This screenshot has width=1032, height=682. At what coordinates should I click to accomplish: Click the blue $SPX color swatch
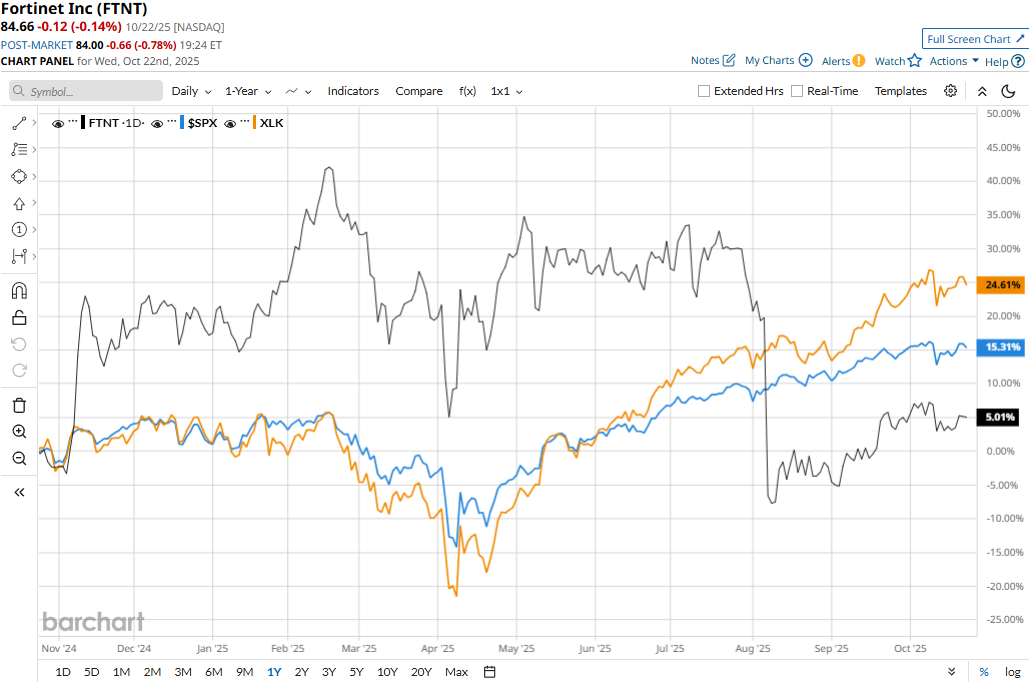click(x=182, y=122)
